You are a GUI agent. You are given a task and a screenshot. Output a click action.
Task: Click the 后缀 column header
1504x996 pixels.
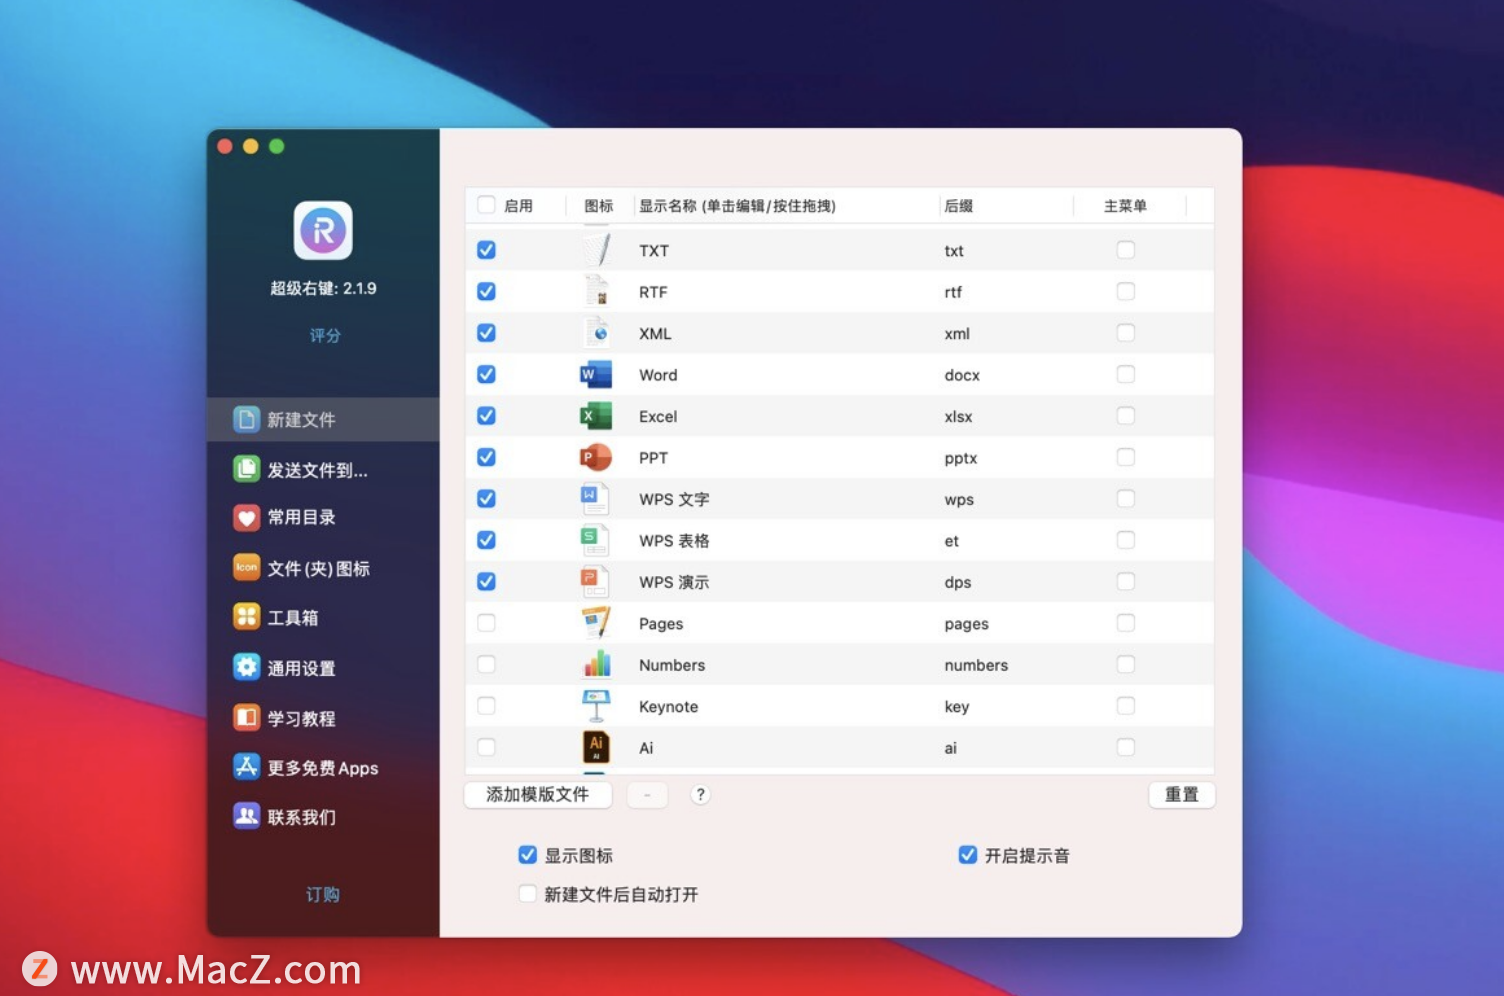point(958,206)
